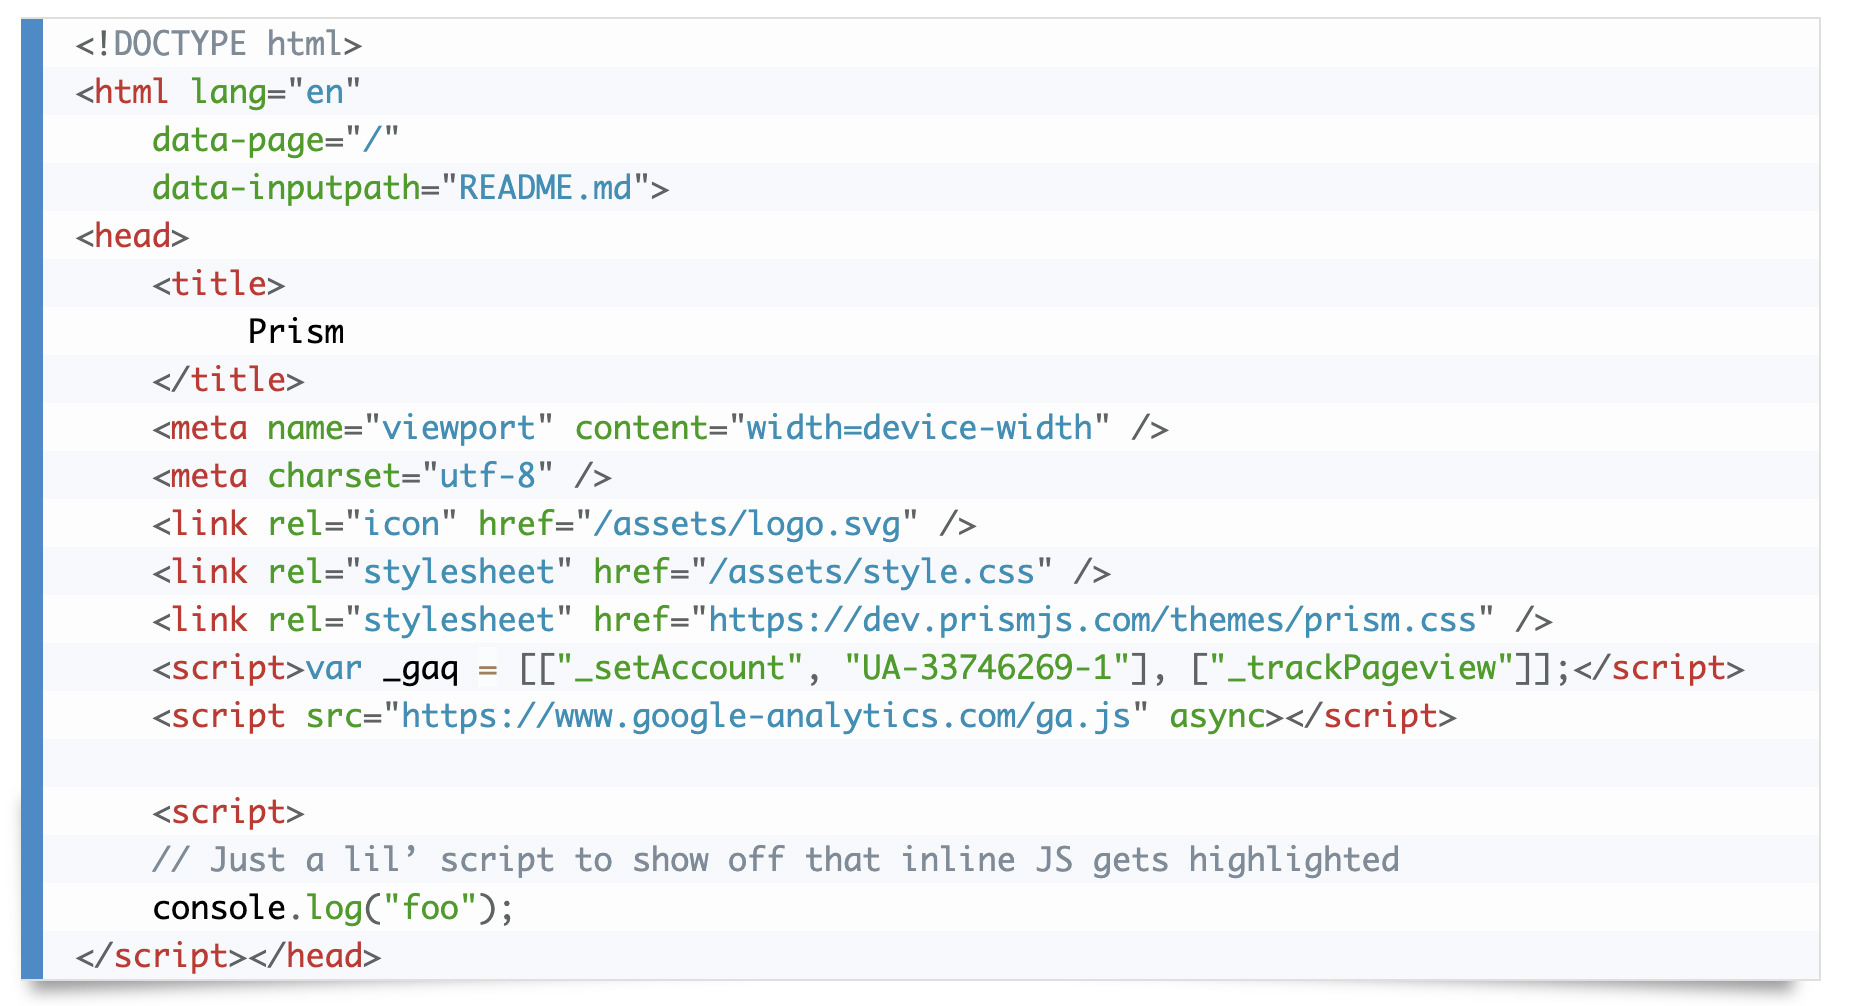Select the "UA-33746269-1" account string

coord(987,668)
